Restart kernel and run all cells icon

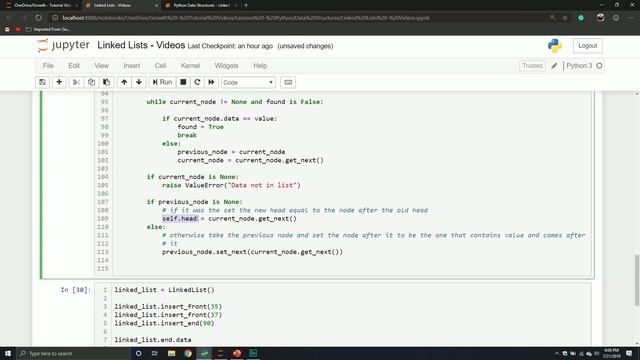coord(211,82)
